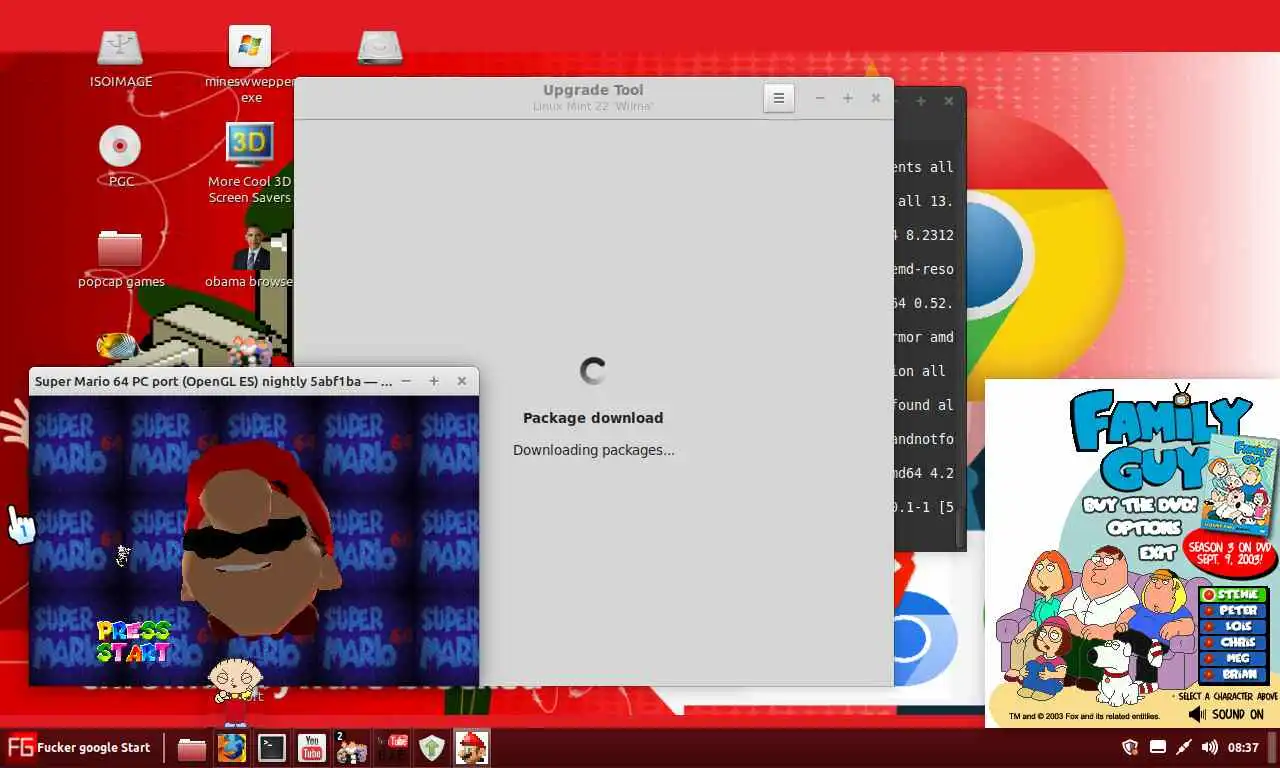This screenshot has width=1280, height=768.
Task: Minimize the Super Mario 64 window
Action: (406, 381)
